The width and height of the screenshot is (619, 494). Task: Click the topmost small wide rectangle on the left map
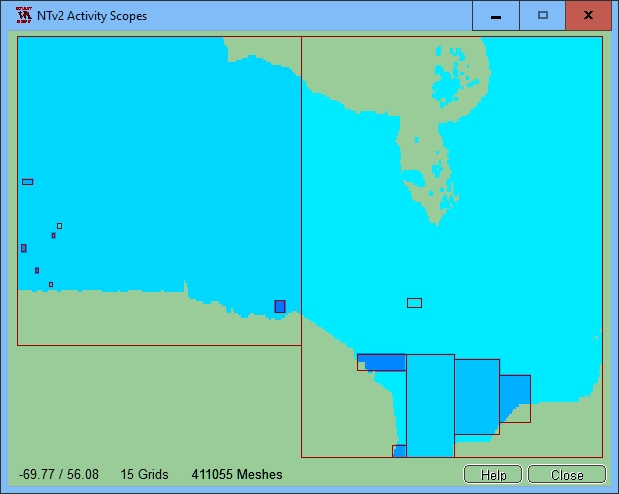click(28, 182)
